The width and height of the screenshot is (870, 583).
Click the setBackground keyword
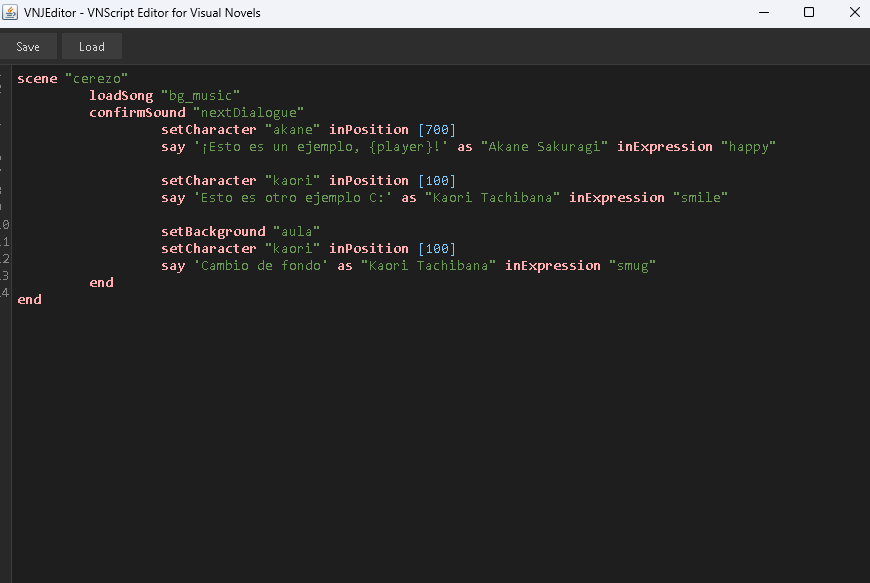(213, 231)
